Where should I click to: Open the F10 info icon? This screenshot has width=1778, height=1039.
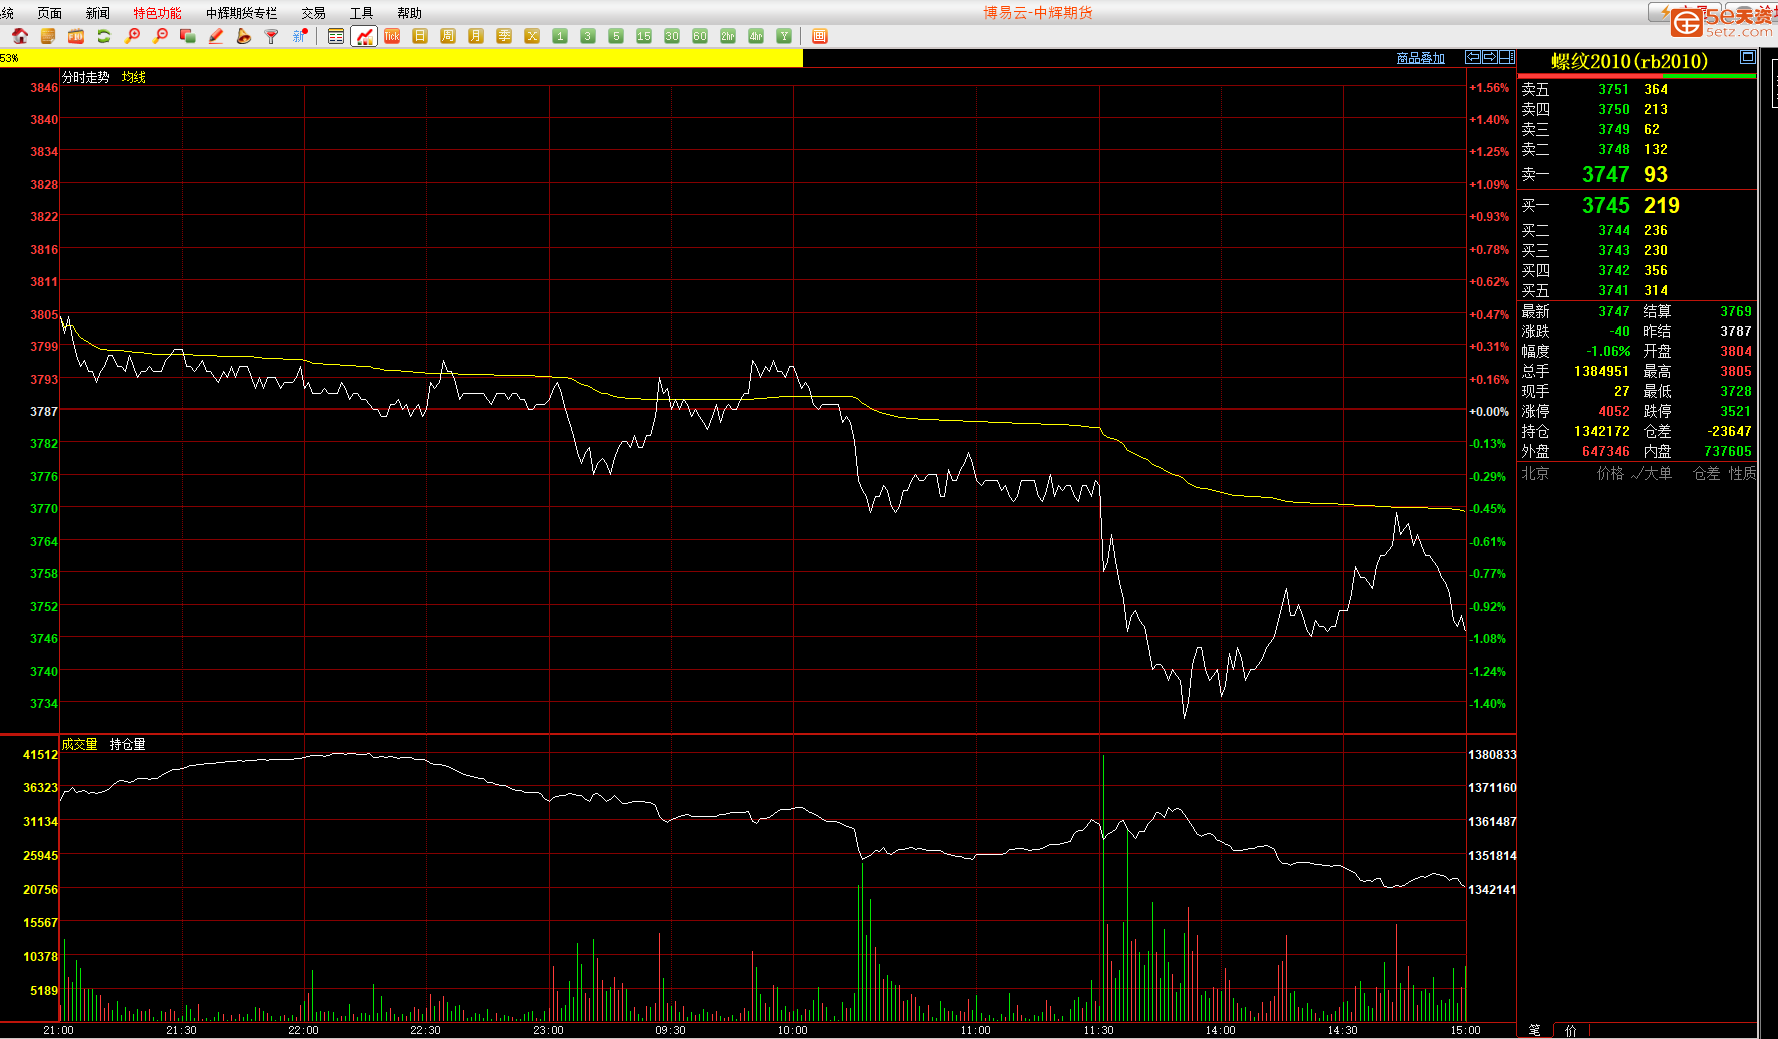point(76,36)
